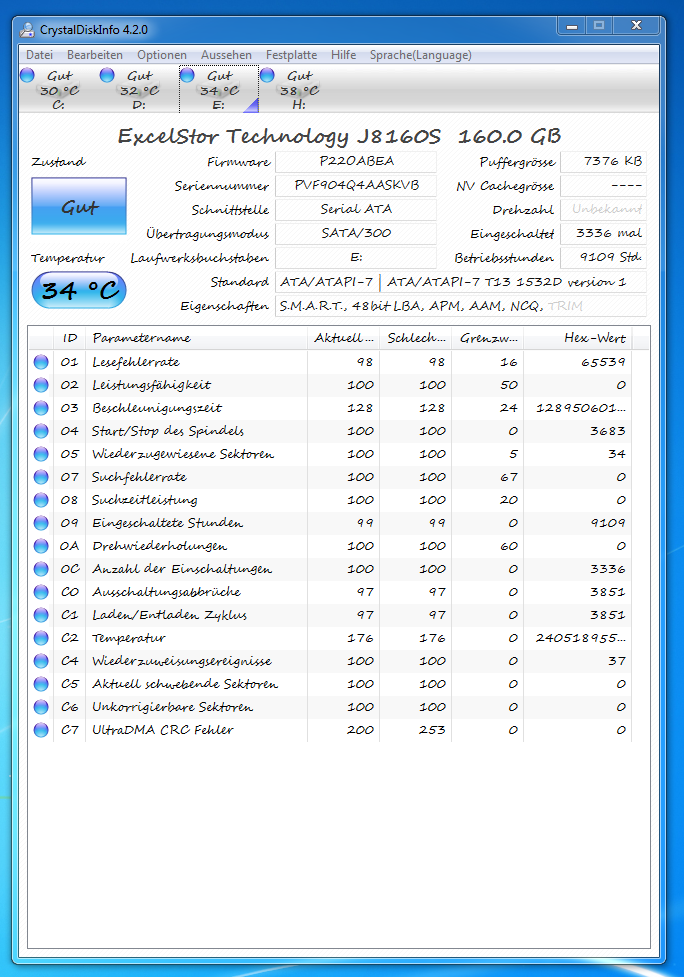Click the blue Gut health status button
684x977 pixels.
coord(79,206)
